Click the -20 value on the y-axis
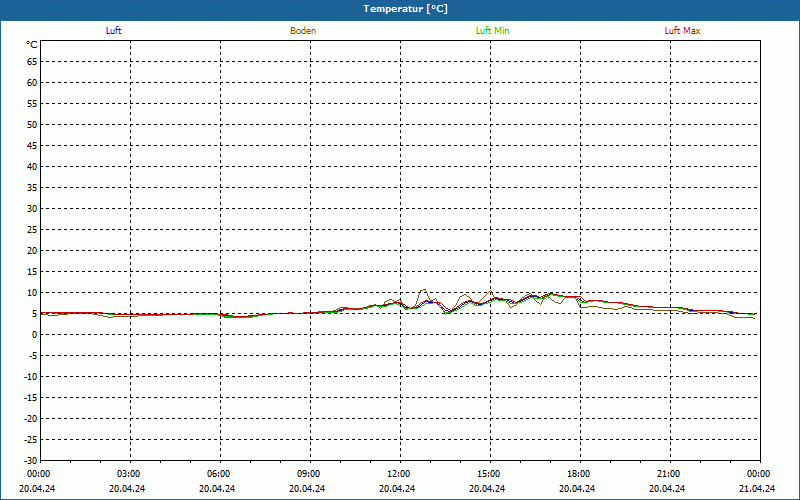The width and height of the screenshot is (800, 500). pyautogui.click(x=31, y=419)
